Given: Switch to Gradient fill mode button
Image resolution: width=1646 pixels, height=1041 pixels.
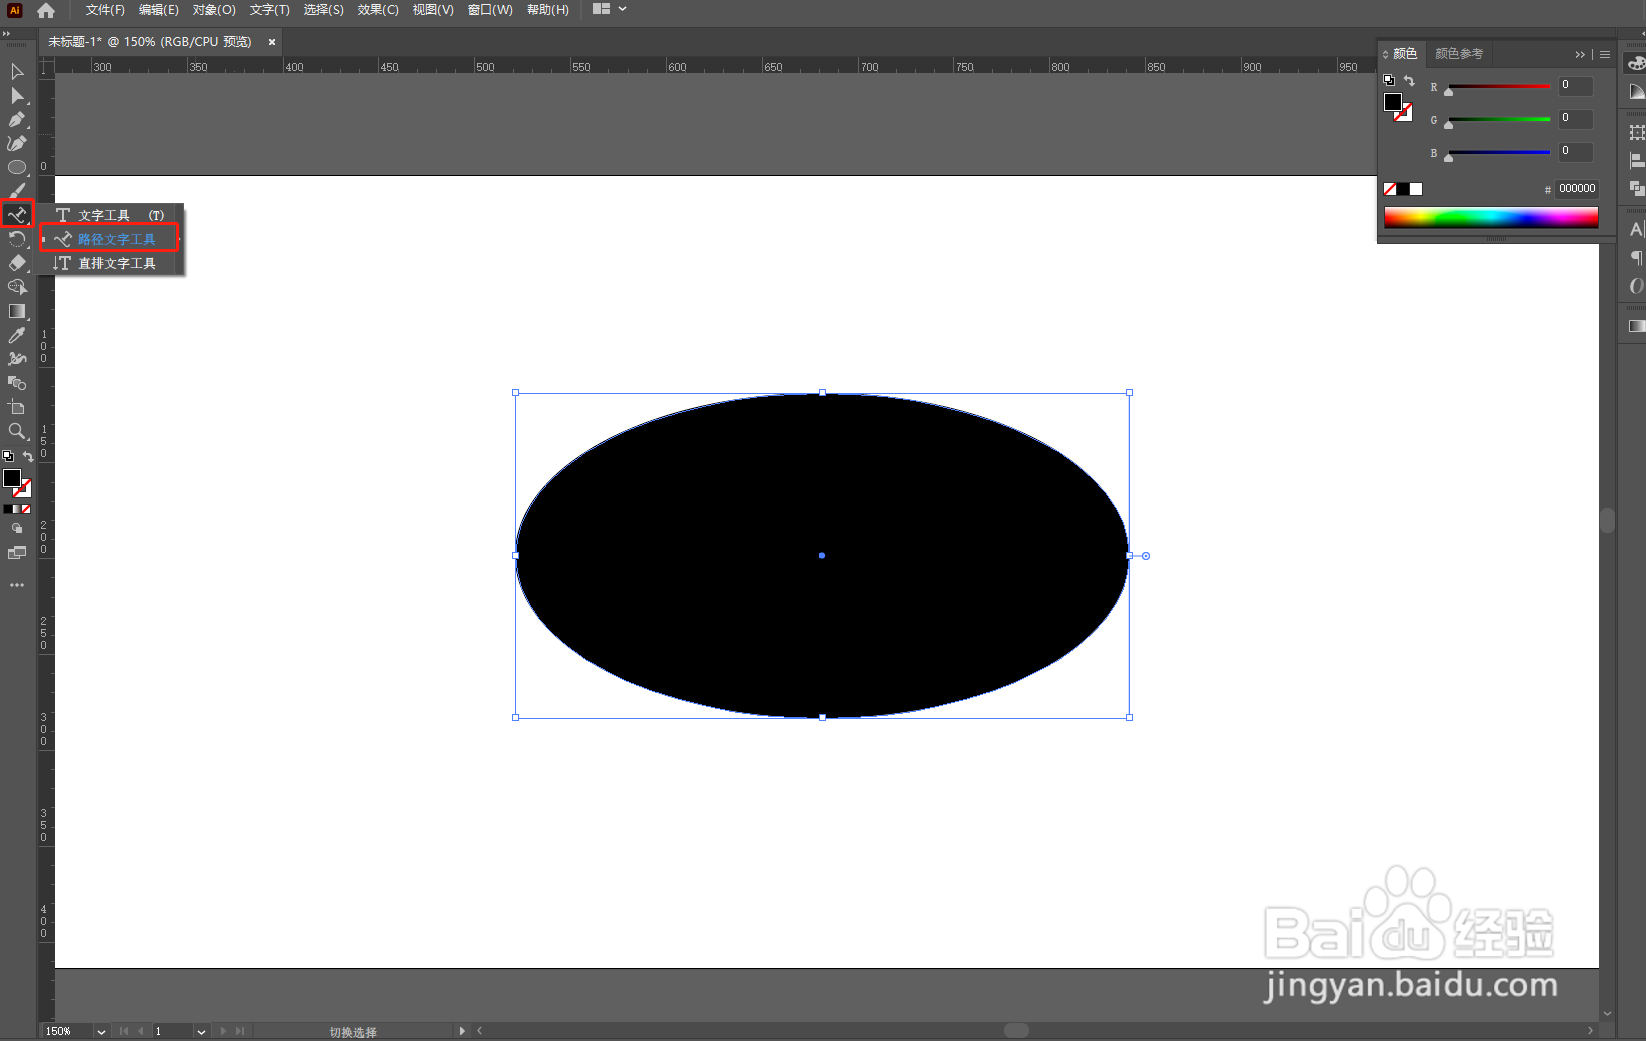Looking at the screenshot, I should [17, 509].
